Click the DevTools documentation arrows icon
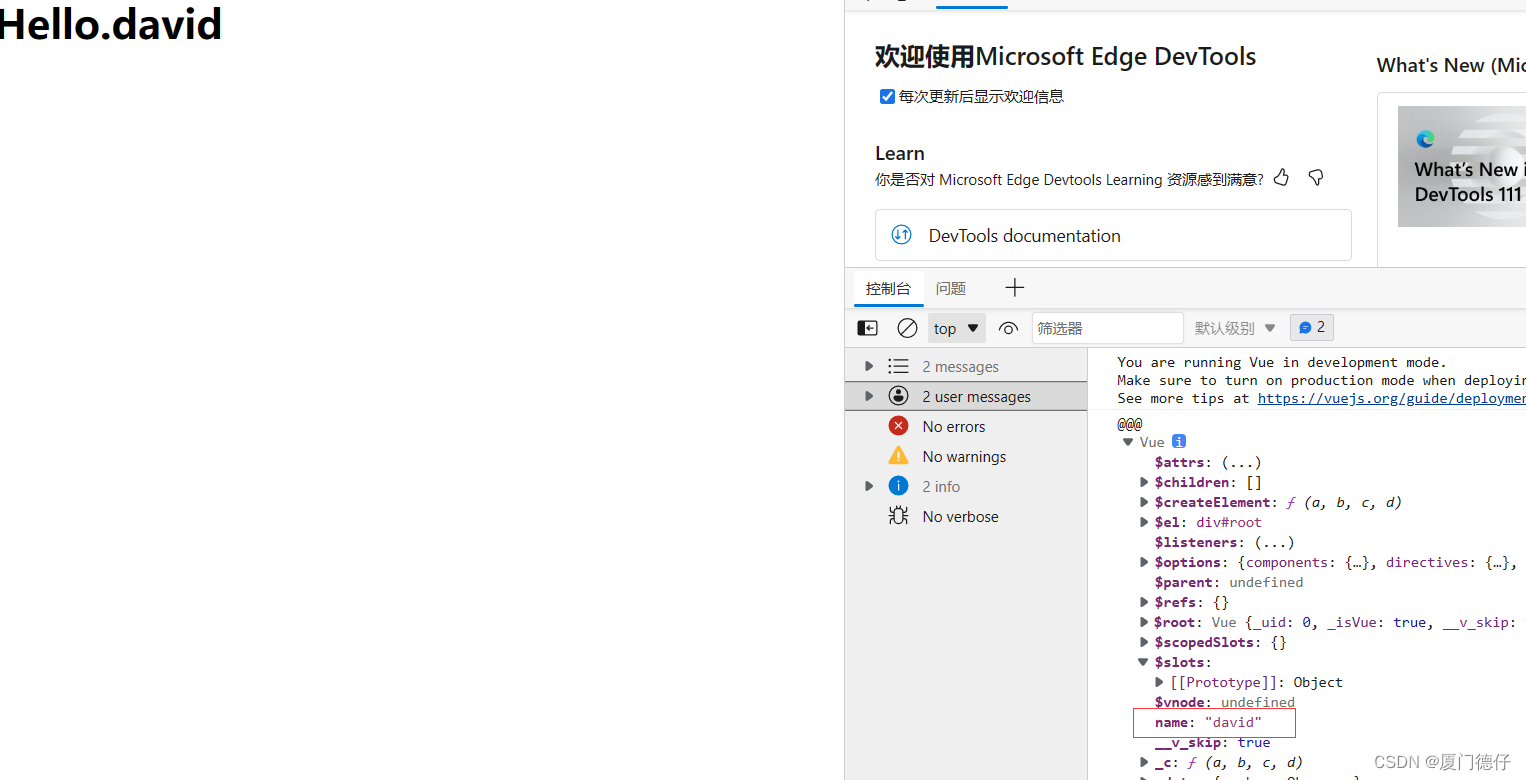The width and height of the screenshot is (1526, 780). (x=901, y=235)
